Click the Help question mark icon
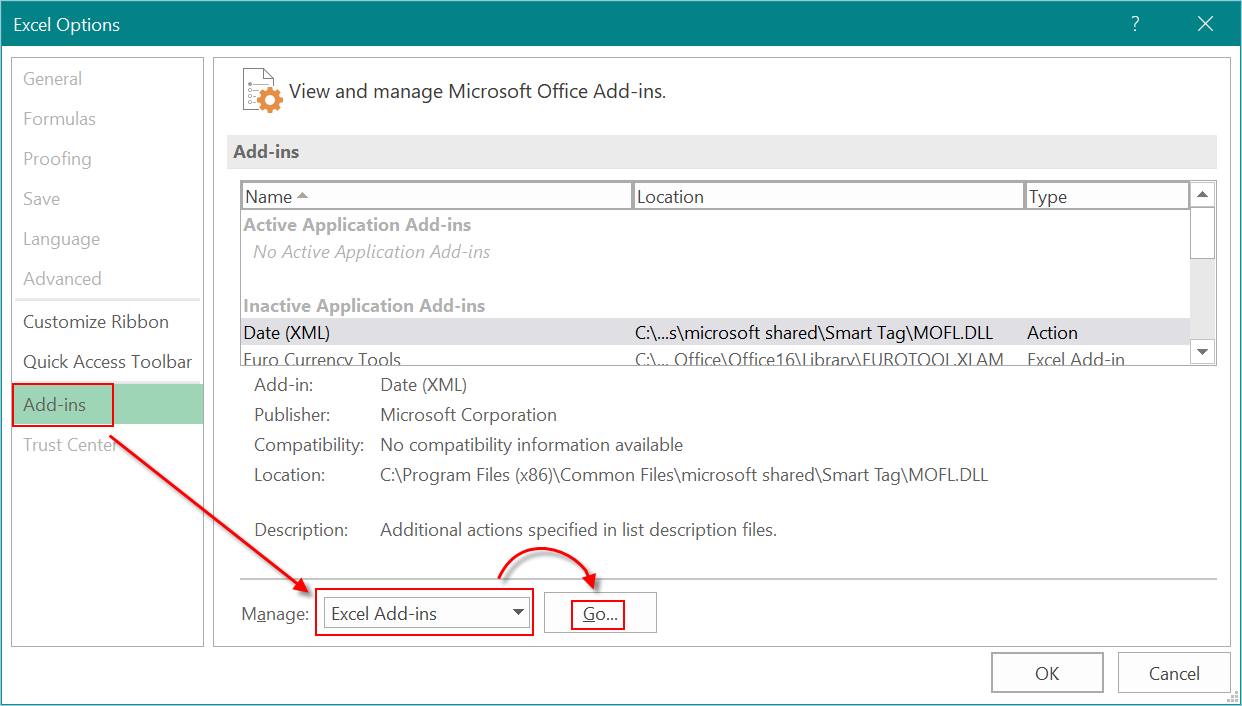Screen dimensions: 1242x706 point(1134,25)
